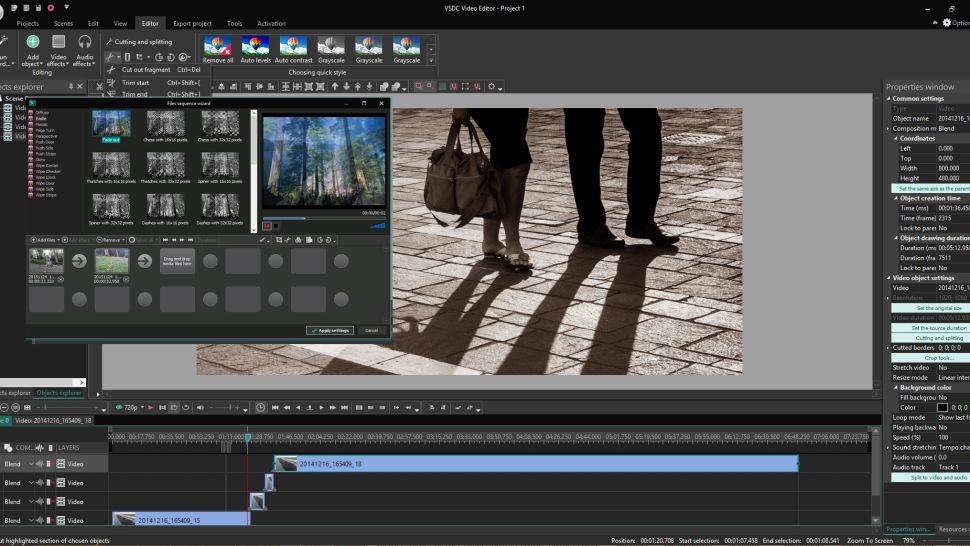
Task: Select Cut out fragment menu entry
Action: tap(146, 70)
